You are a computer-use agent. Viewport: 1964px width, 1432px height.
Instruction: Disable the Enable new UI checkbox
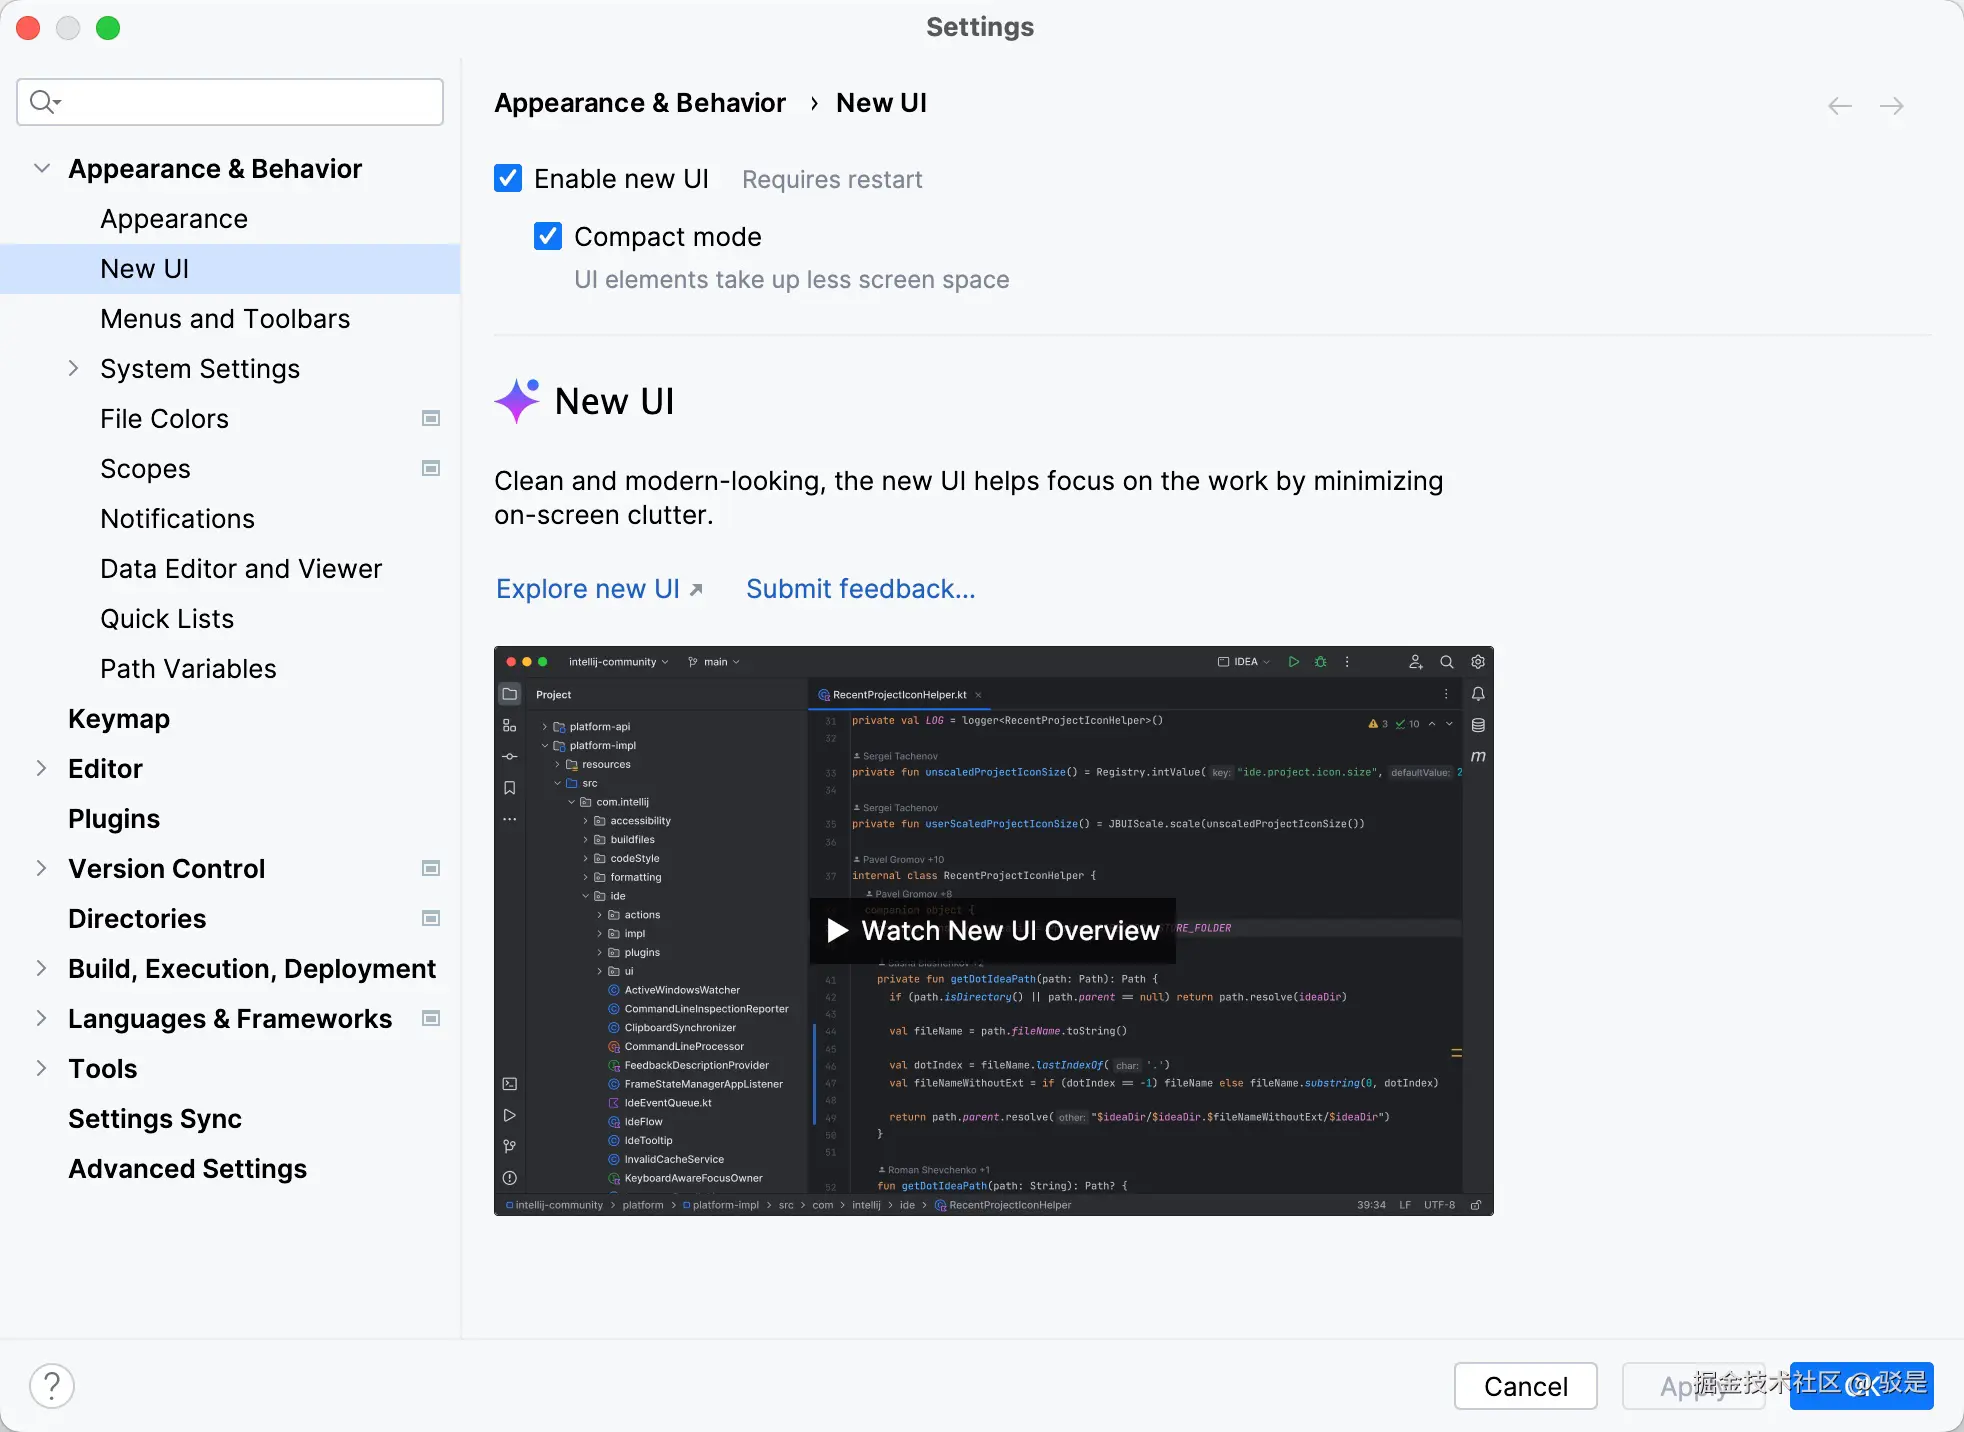click(508, 179)
